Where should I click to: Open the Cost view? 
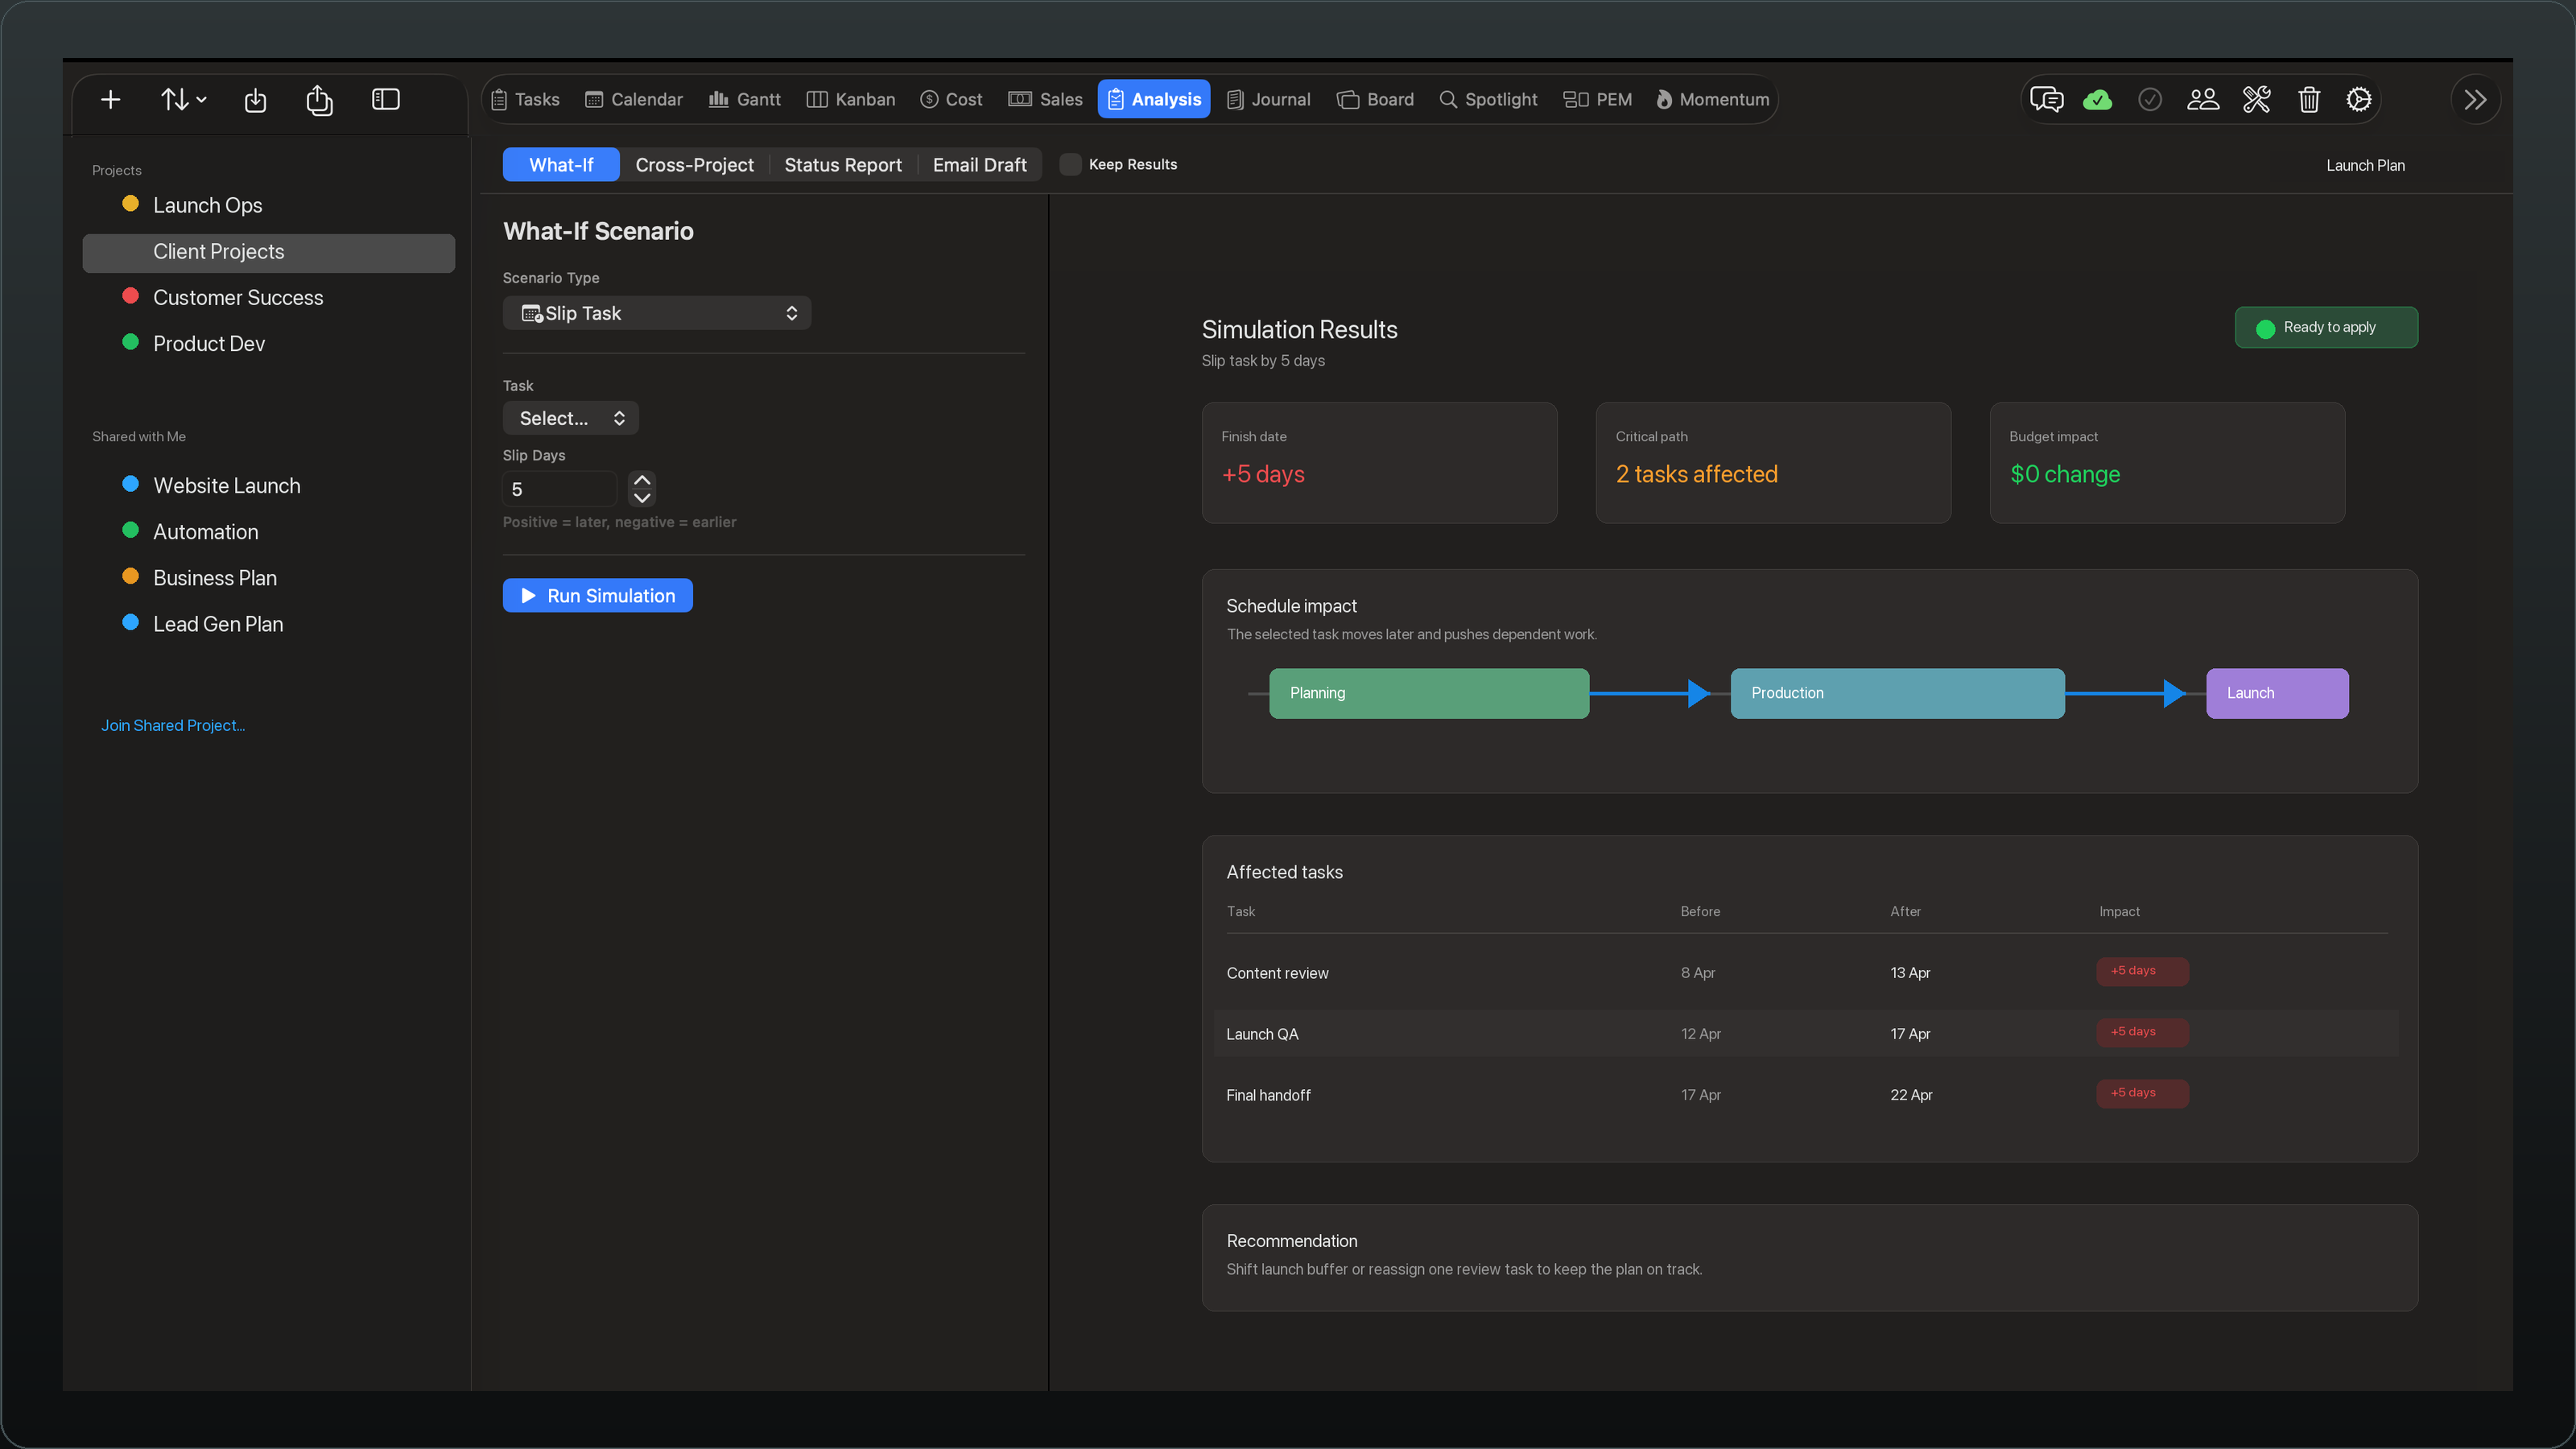tap(951, 100)
